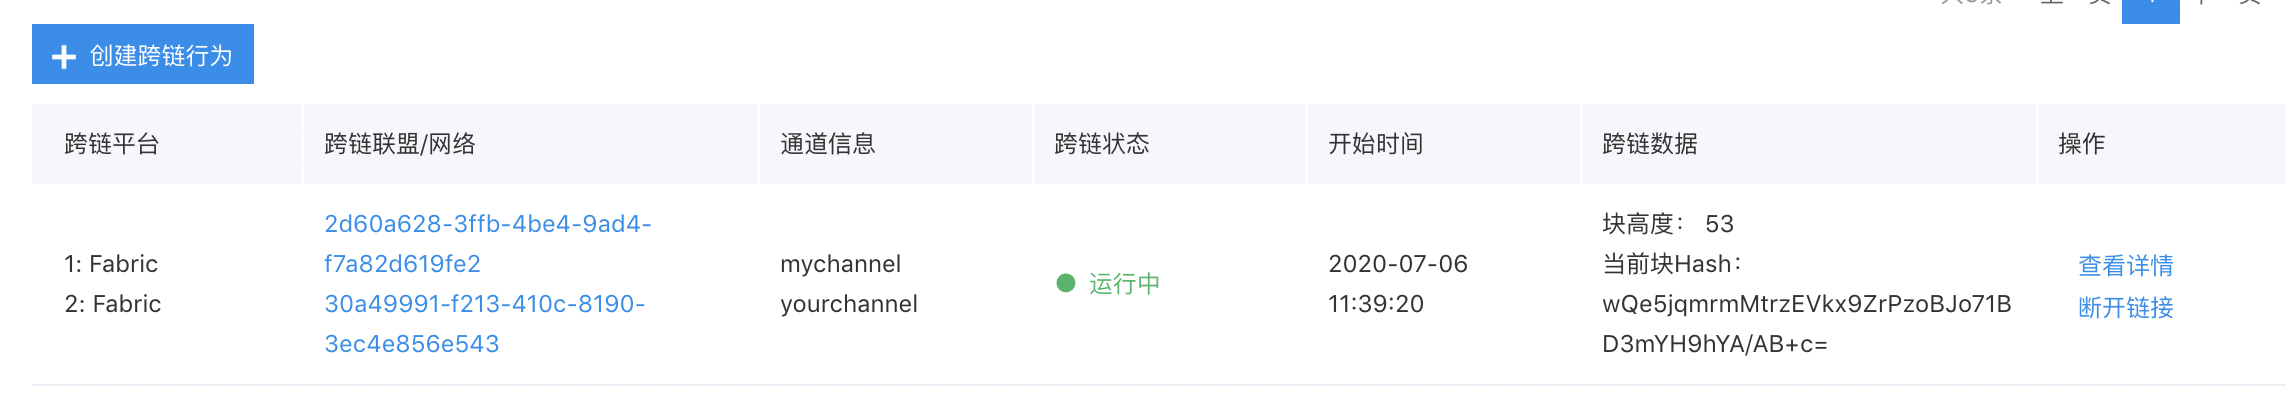Click the green running status dot
Viewport: 2286px width, 398px height.
(1066, 283)
